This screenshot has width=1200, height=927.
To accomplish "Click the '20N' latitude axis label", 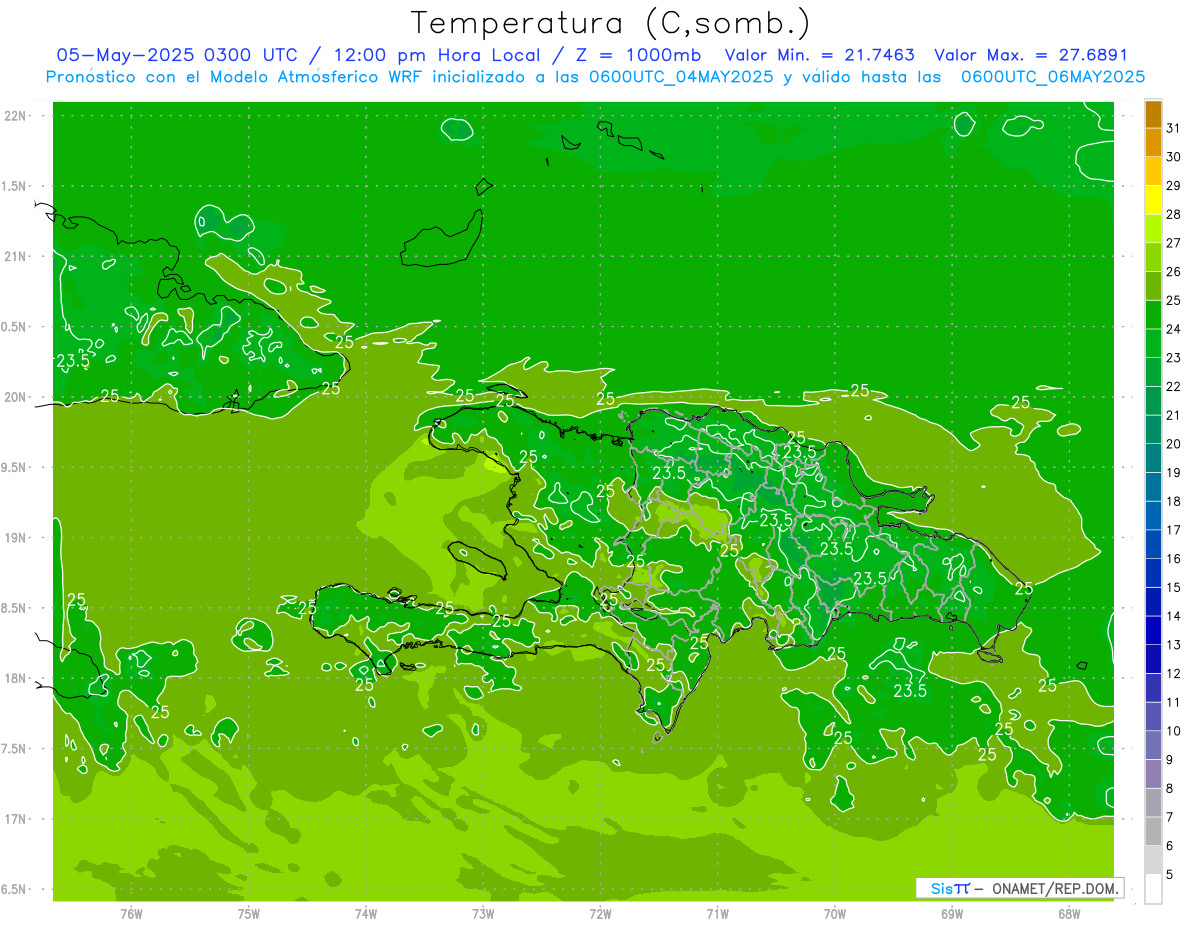I will [15, 397].
